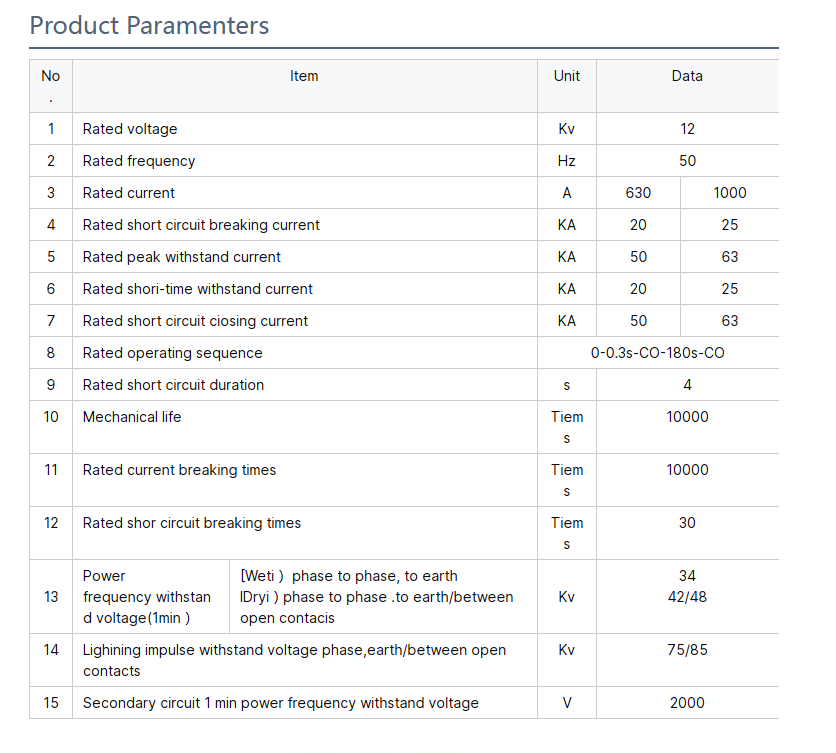Select the 2000 data value

point(687,703)
